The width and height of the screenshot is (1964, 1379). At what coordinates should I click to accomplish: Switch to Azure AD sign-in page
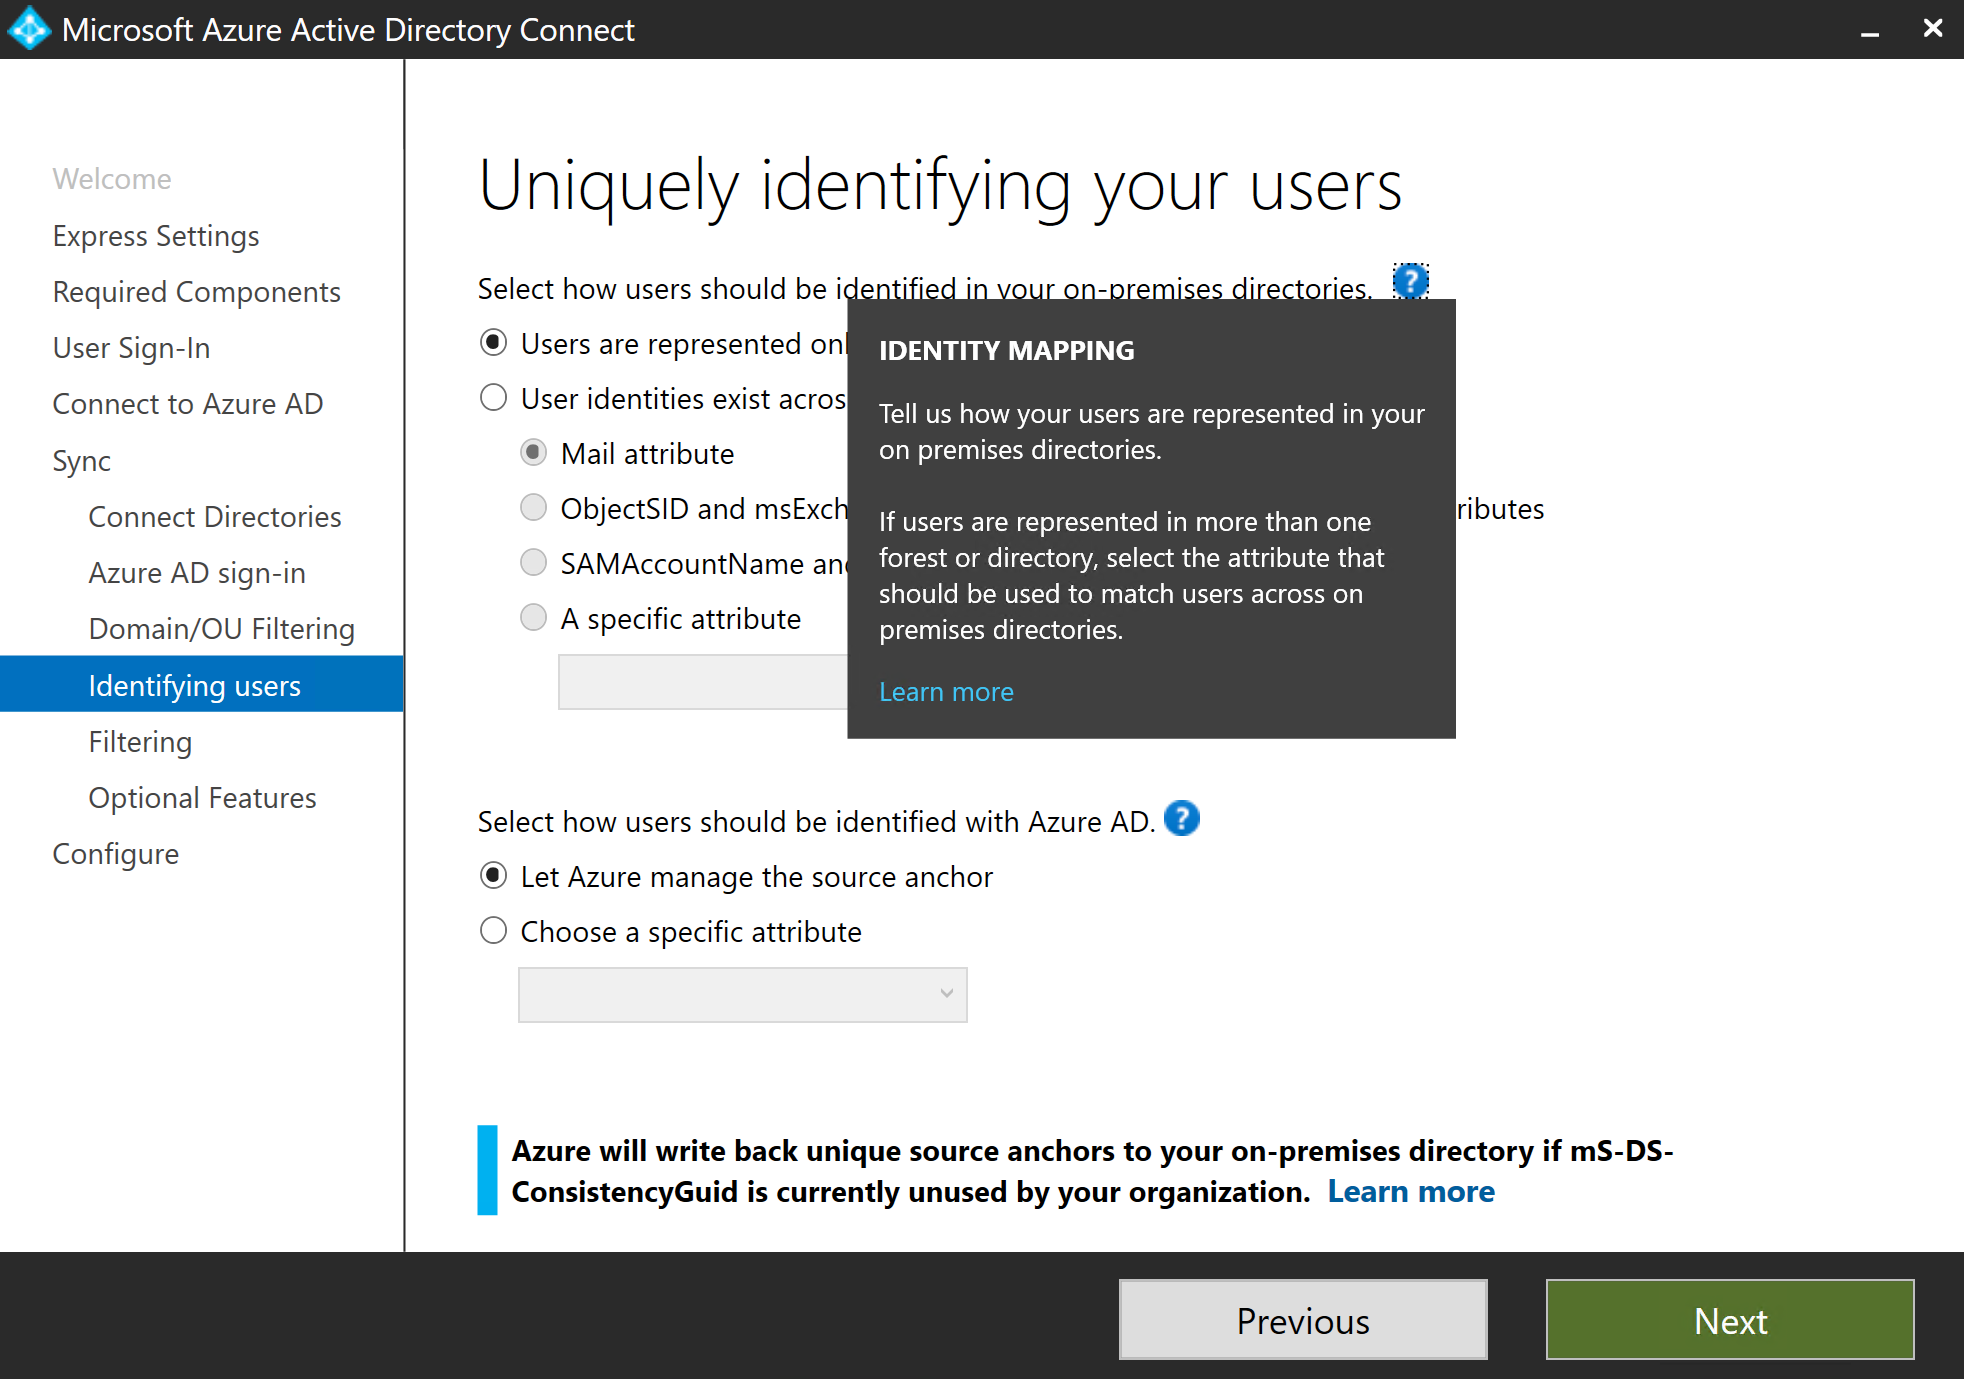coord(196,572)
